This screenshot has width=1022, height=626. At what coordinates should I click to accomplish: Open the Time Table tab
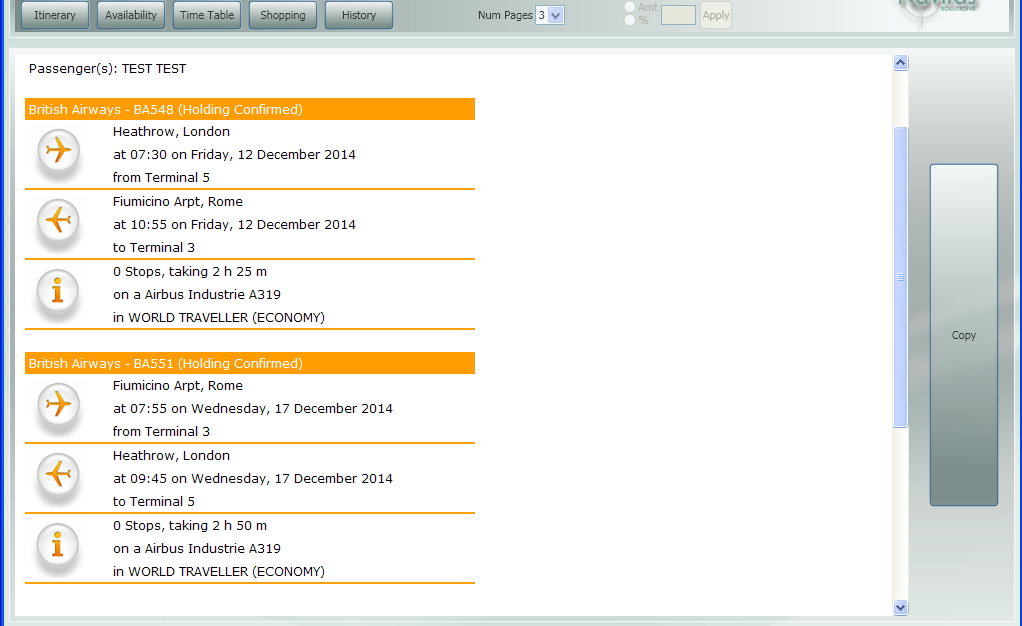pos(207,15)
